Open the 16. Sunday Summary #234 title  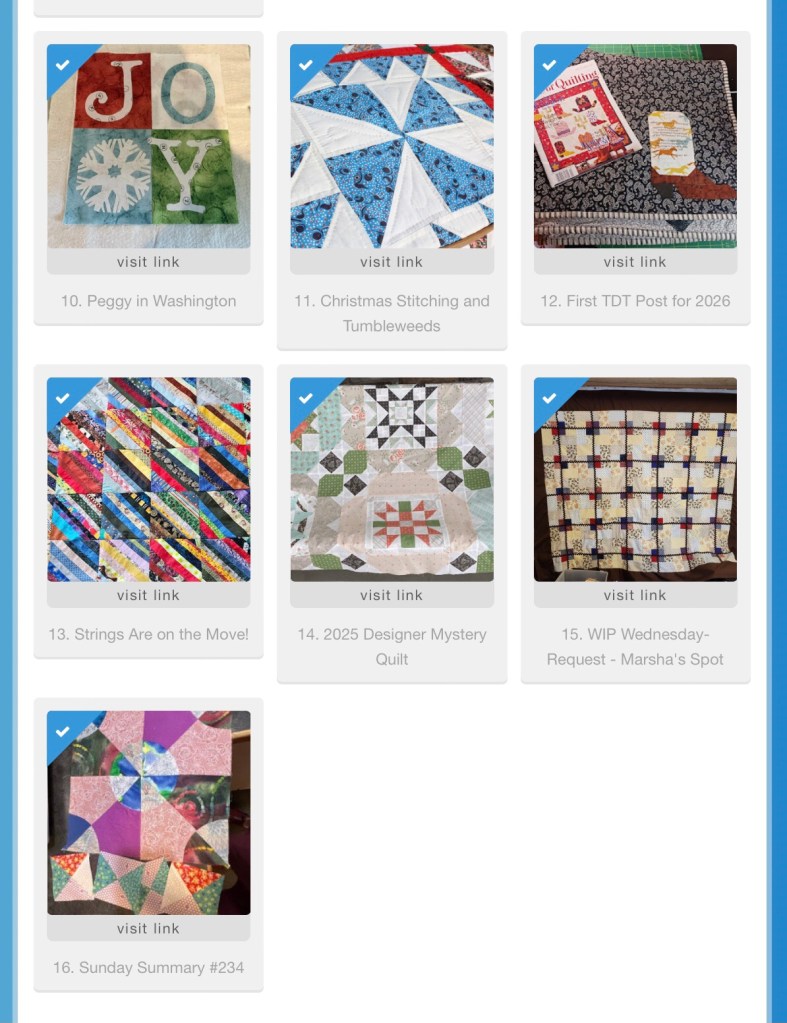click(149, 968)
